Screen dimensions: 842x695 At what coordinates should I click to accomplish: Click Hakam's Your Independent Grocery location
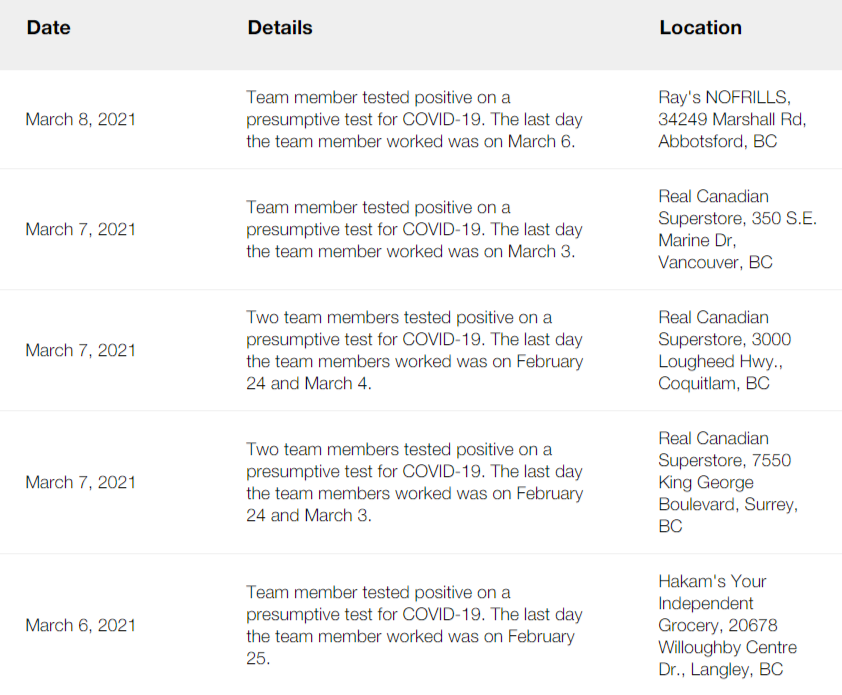pyautogui.click(x=727, y=625)
